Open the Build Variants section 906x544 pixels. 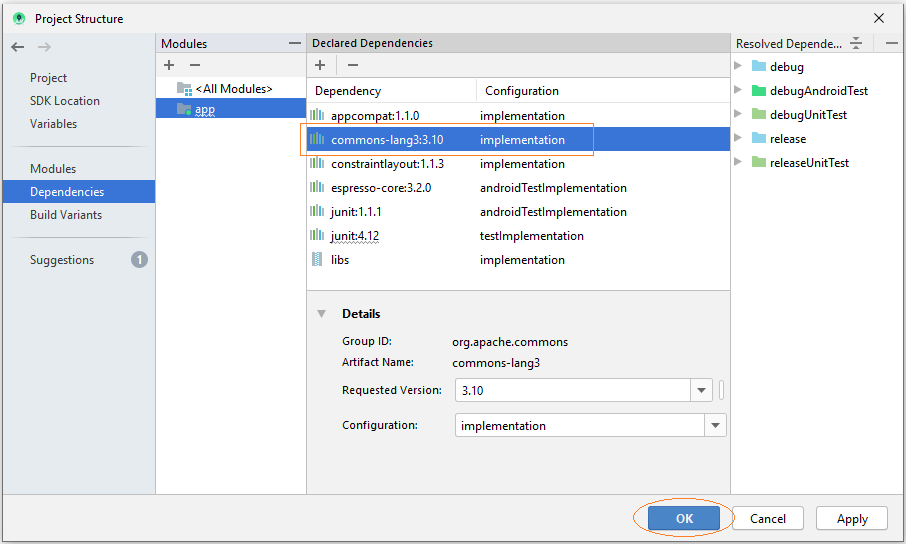click(66, 214)
